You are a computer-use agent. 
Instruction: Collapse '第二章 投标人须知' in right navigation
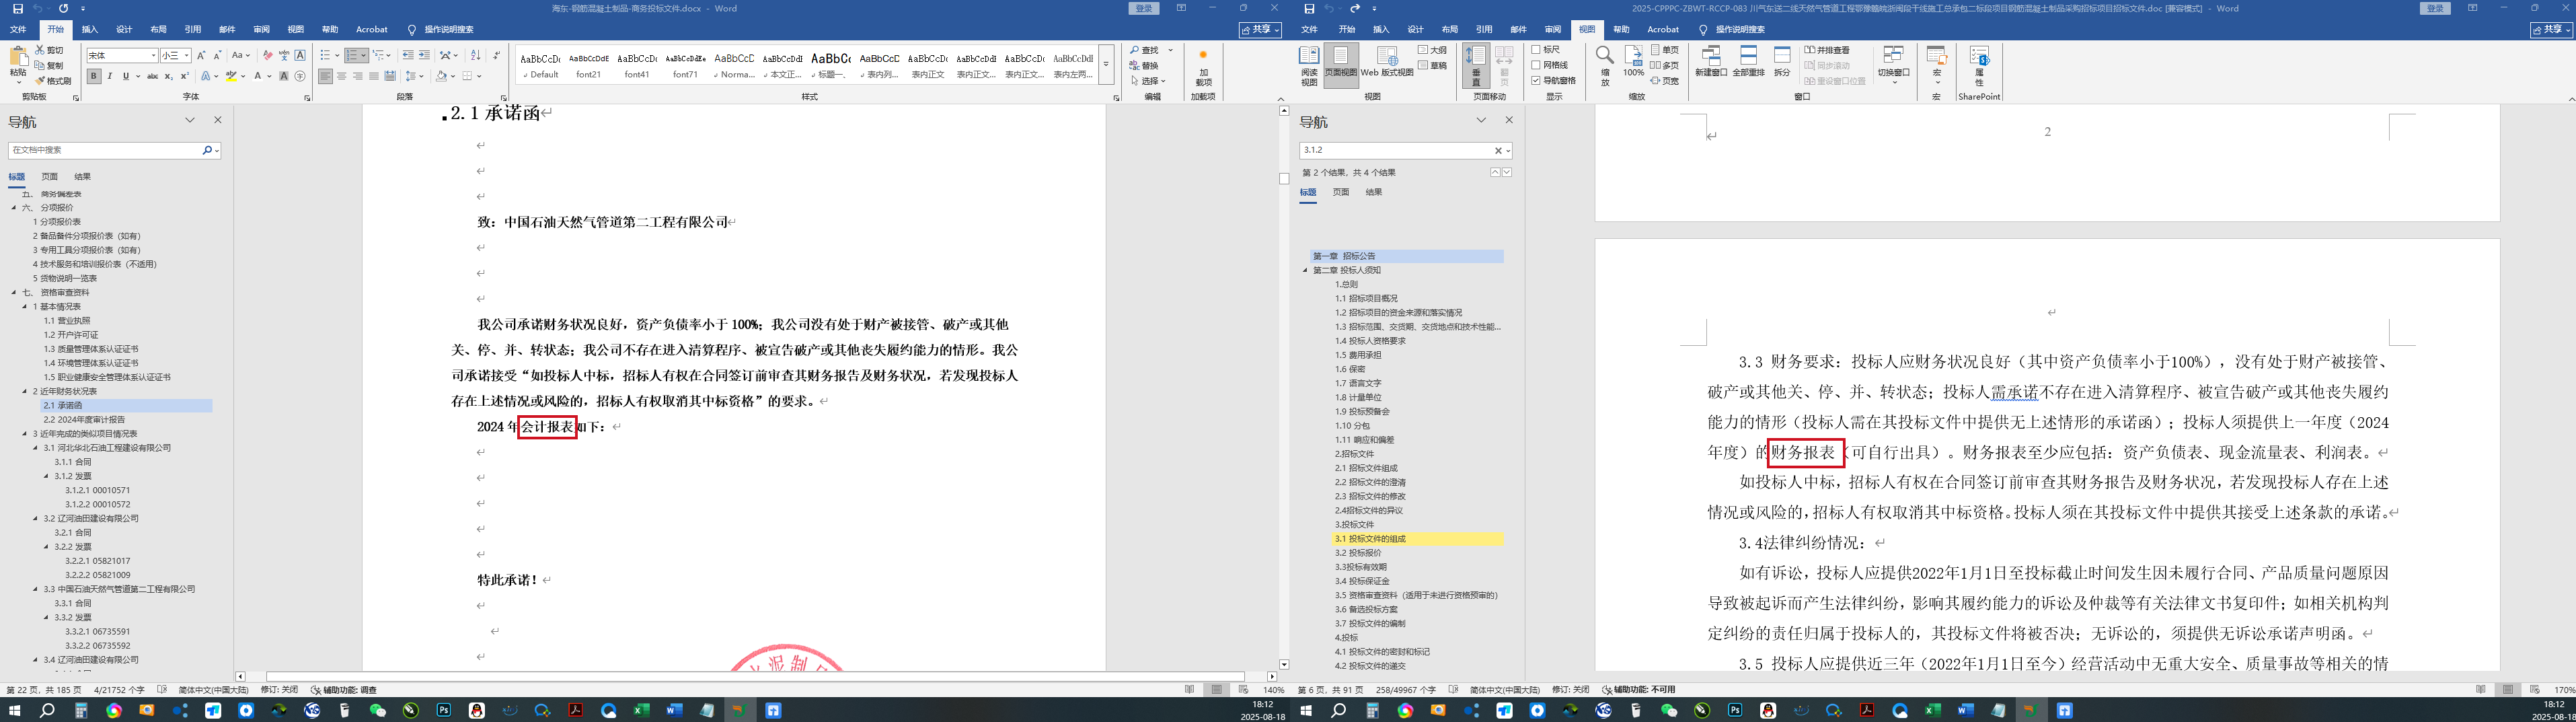pyautogui.click(x=1305, y=270)
